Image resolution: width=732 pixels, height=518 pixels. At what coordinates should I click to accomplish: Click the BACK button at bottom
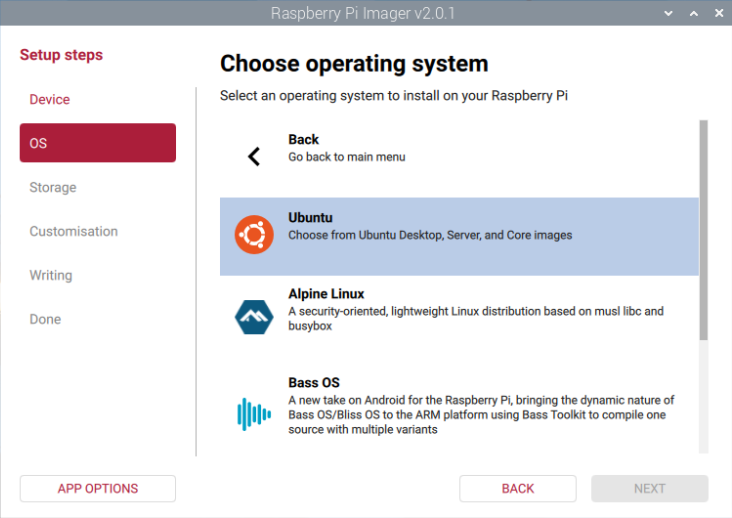(x=518, y=489)
